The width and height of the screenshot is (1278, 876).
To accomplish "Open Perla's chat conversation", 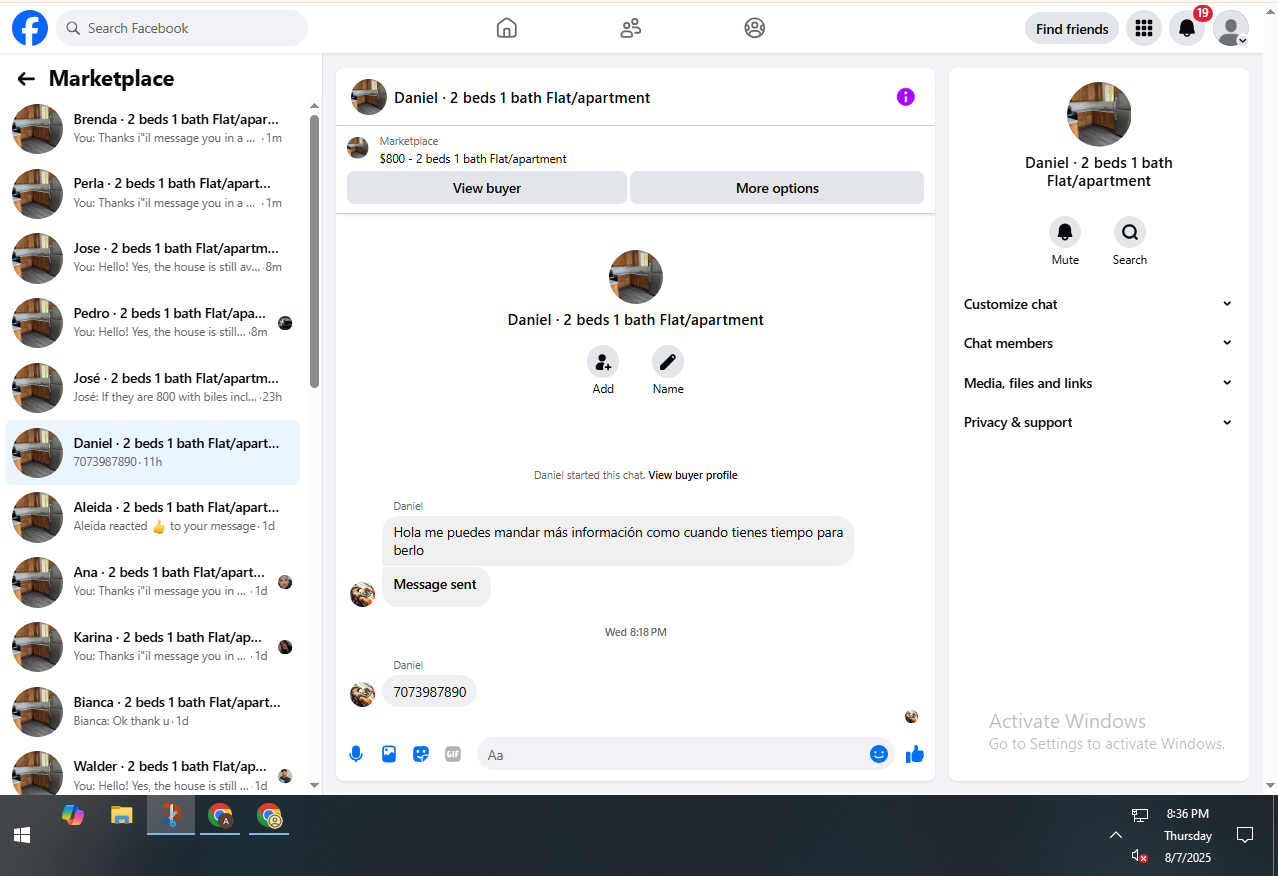I will [x=153, y=193].
